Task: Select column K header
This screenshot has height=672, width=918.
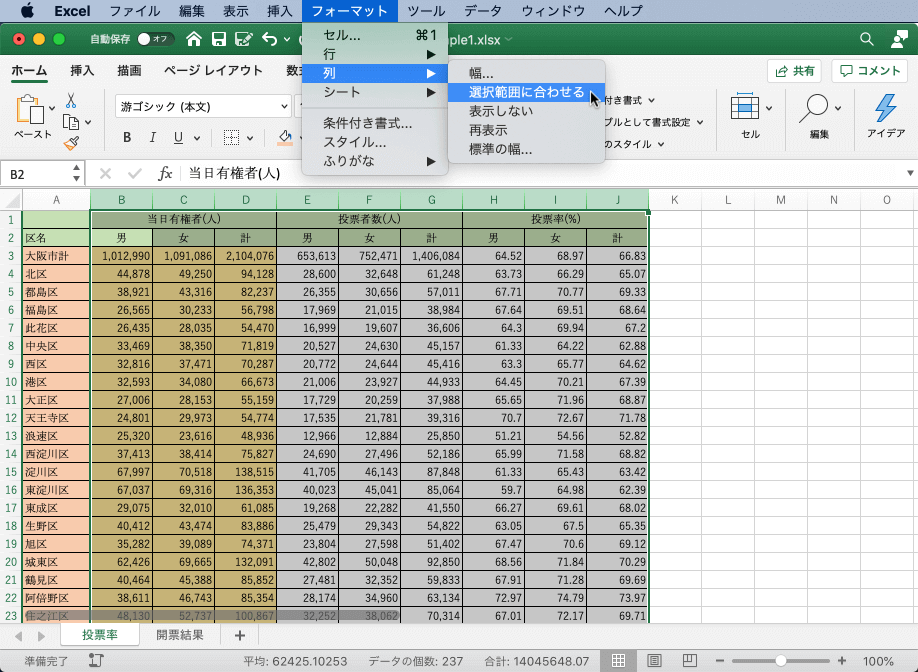Action: pyautogui.click(x=674, y=200)
